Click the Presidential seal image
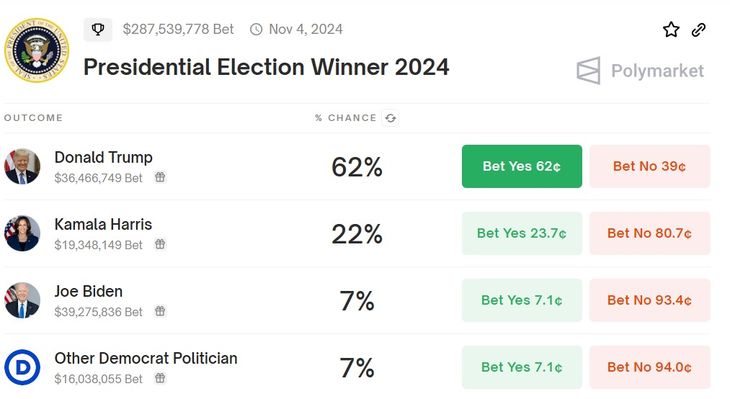 tap(37, 50)
